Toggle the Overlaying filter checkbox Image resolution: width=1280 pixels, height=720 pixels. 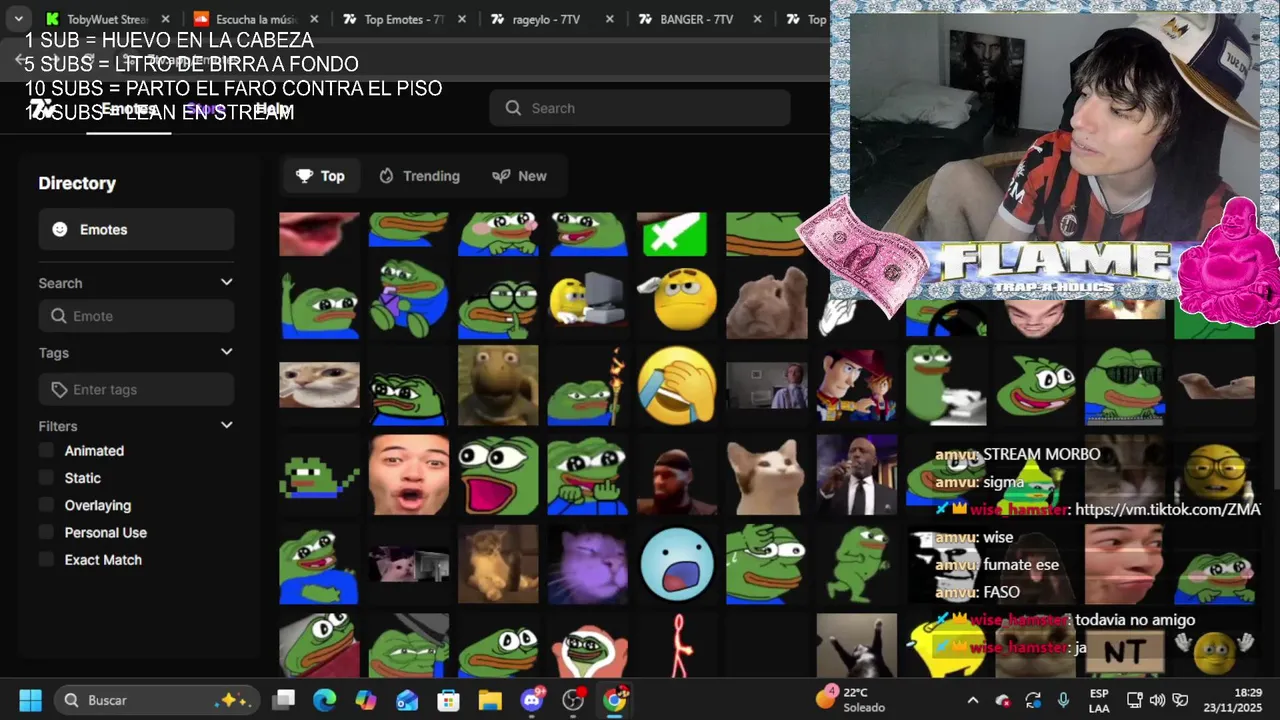pyautogui.click(x=46, y=505)
